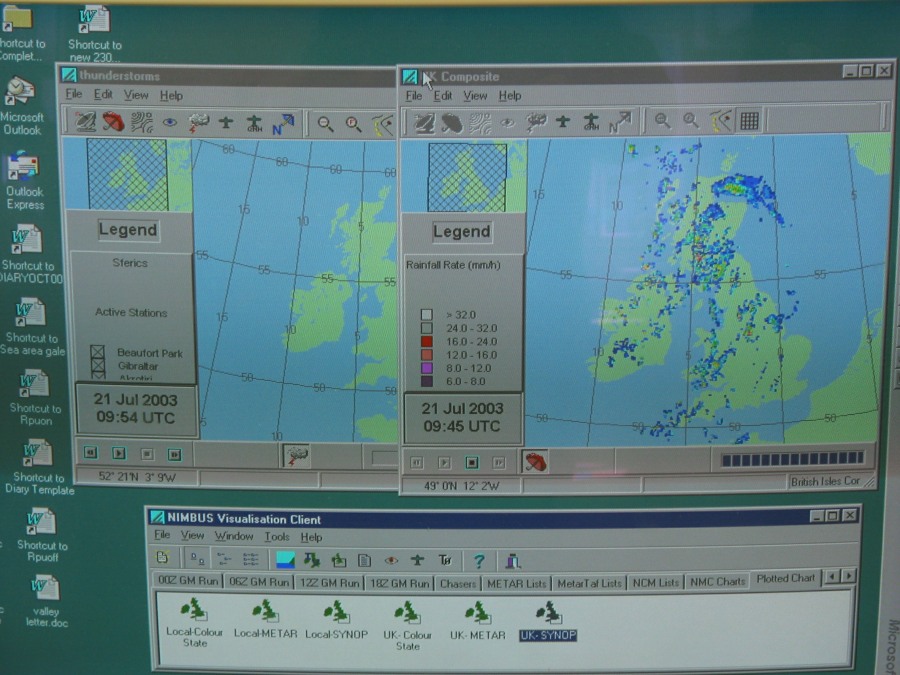Open the UK-METAR chart icon
The width and height of the screenshot is (900, 675).
477,620
